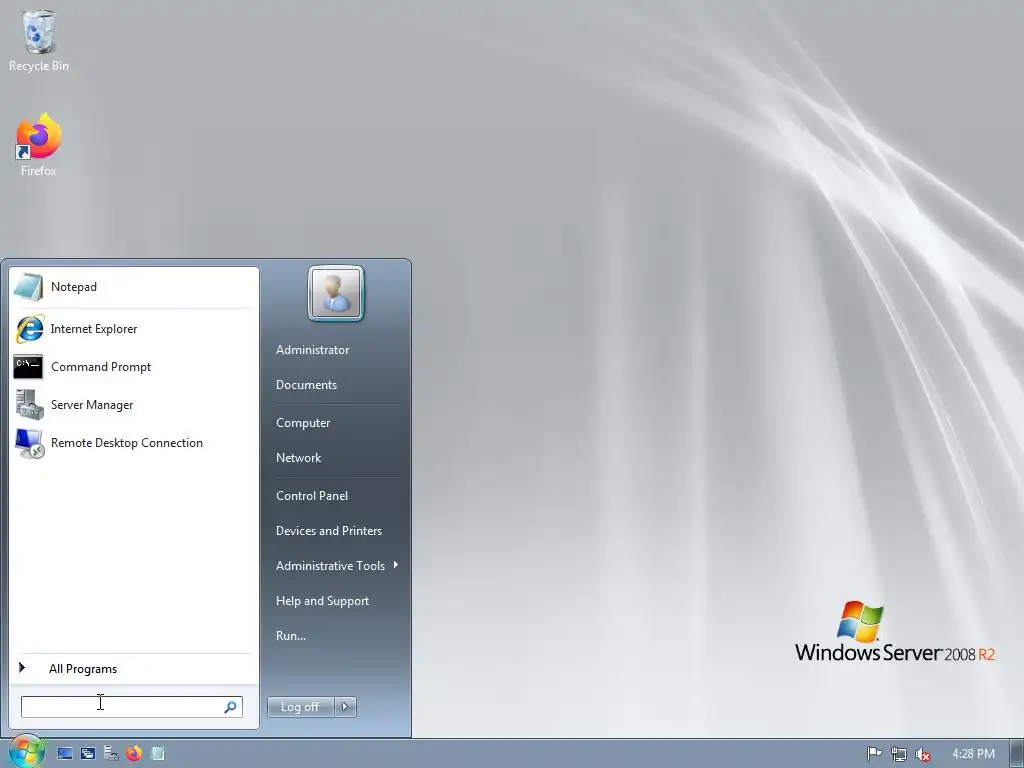This screenshot has width=1024, height=768.
Task: Click the Log off button
Action: click(300, 707)
